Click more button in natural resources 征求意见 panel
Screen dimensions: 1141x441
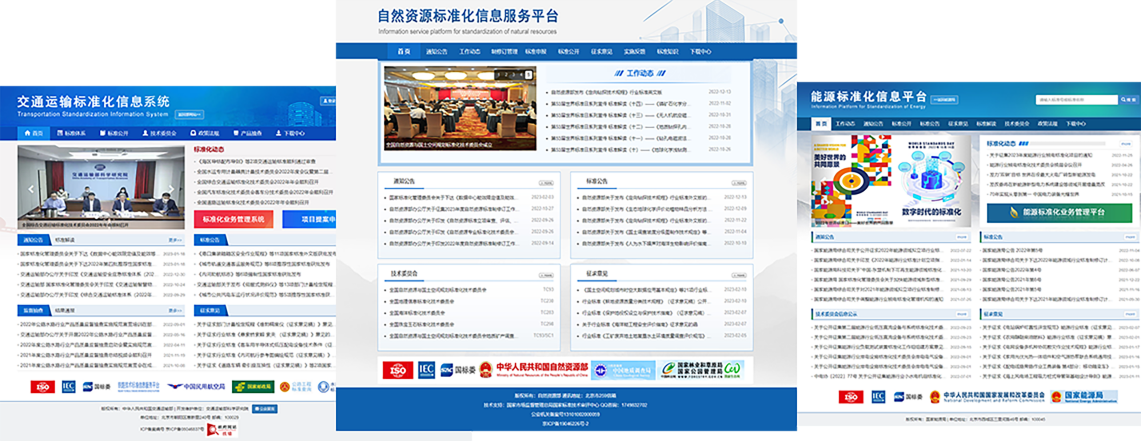pos(738,274)
